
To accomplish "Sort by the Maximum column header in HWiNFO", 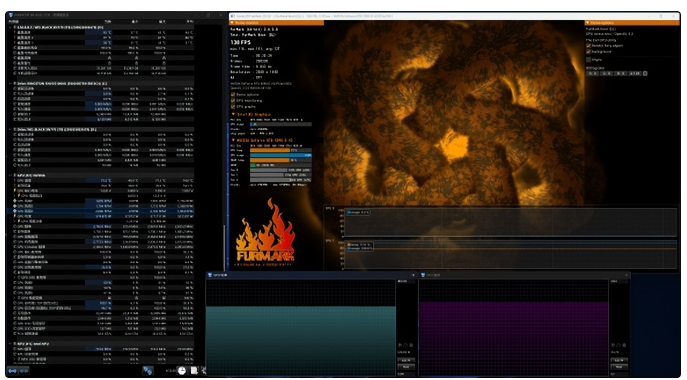I will (x=162, y=21).
